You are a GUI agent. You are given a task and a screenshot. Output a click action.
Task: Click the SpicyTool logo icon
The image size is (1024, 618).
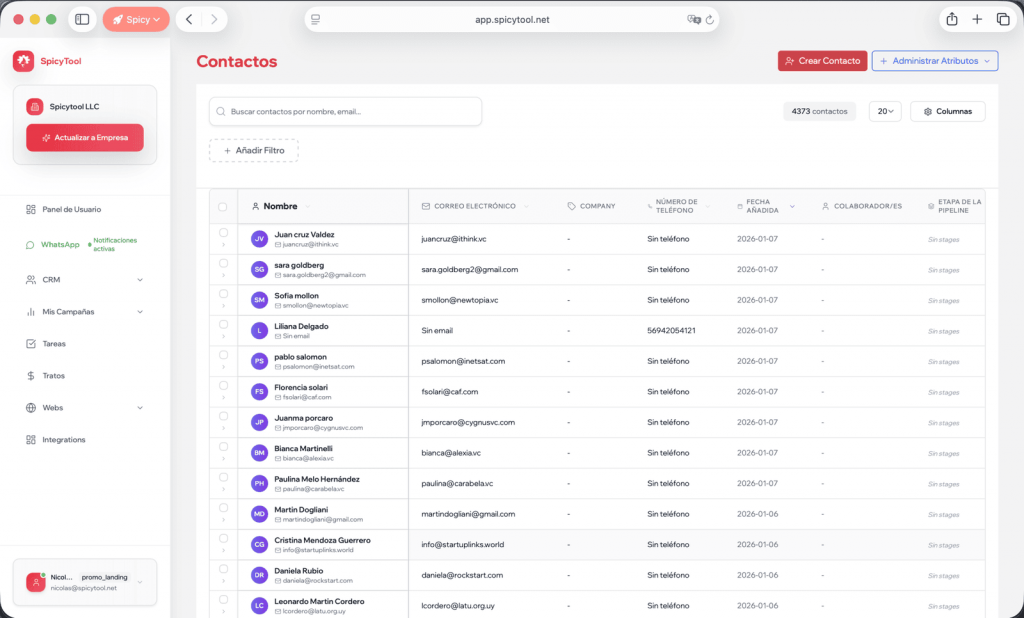click(23, 61)
